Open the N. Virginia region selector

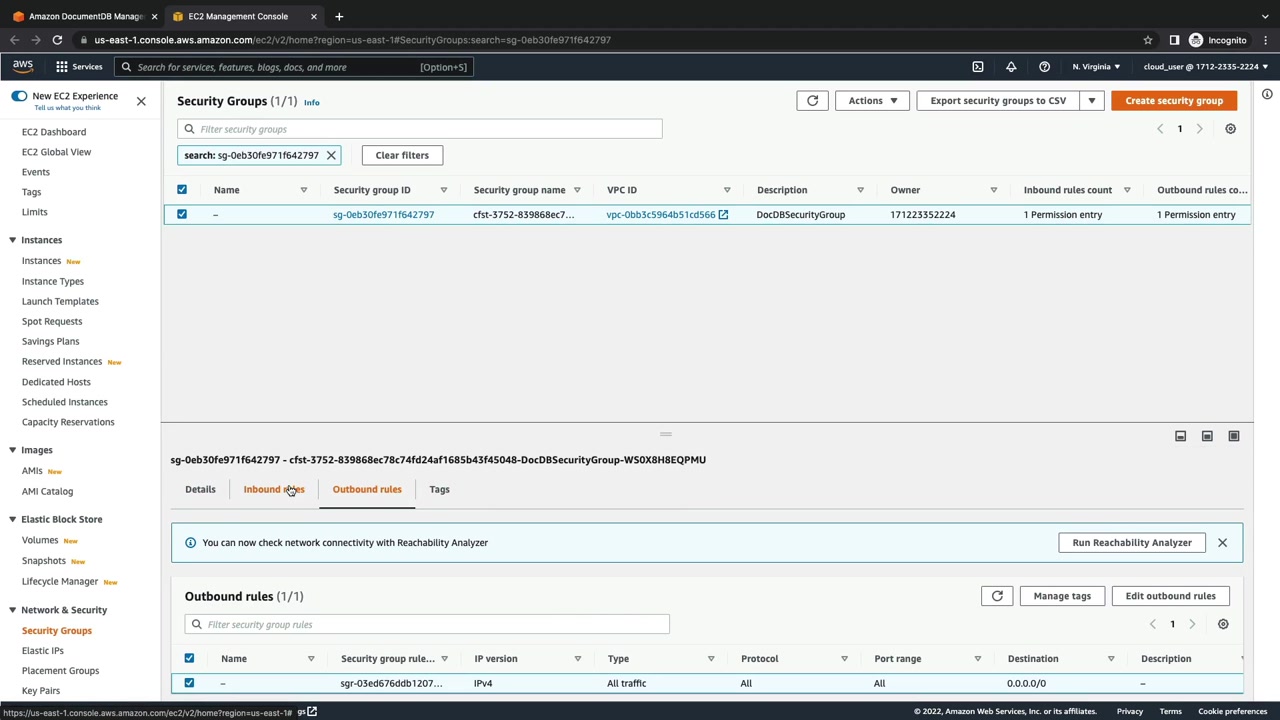[x=1096, y=67]
